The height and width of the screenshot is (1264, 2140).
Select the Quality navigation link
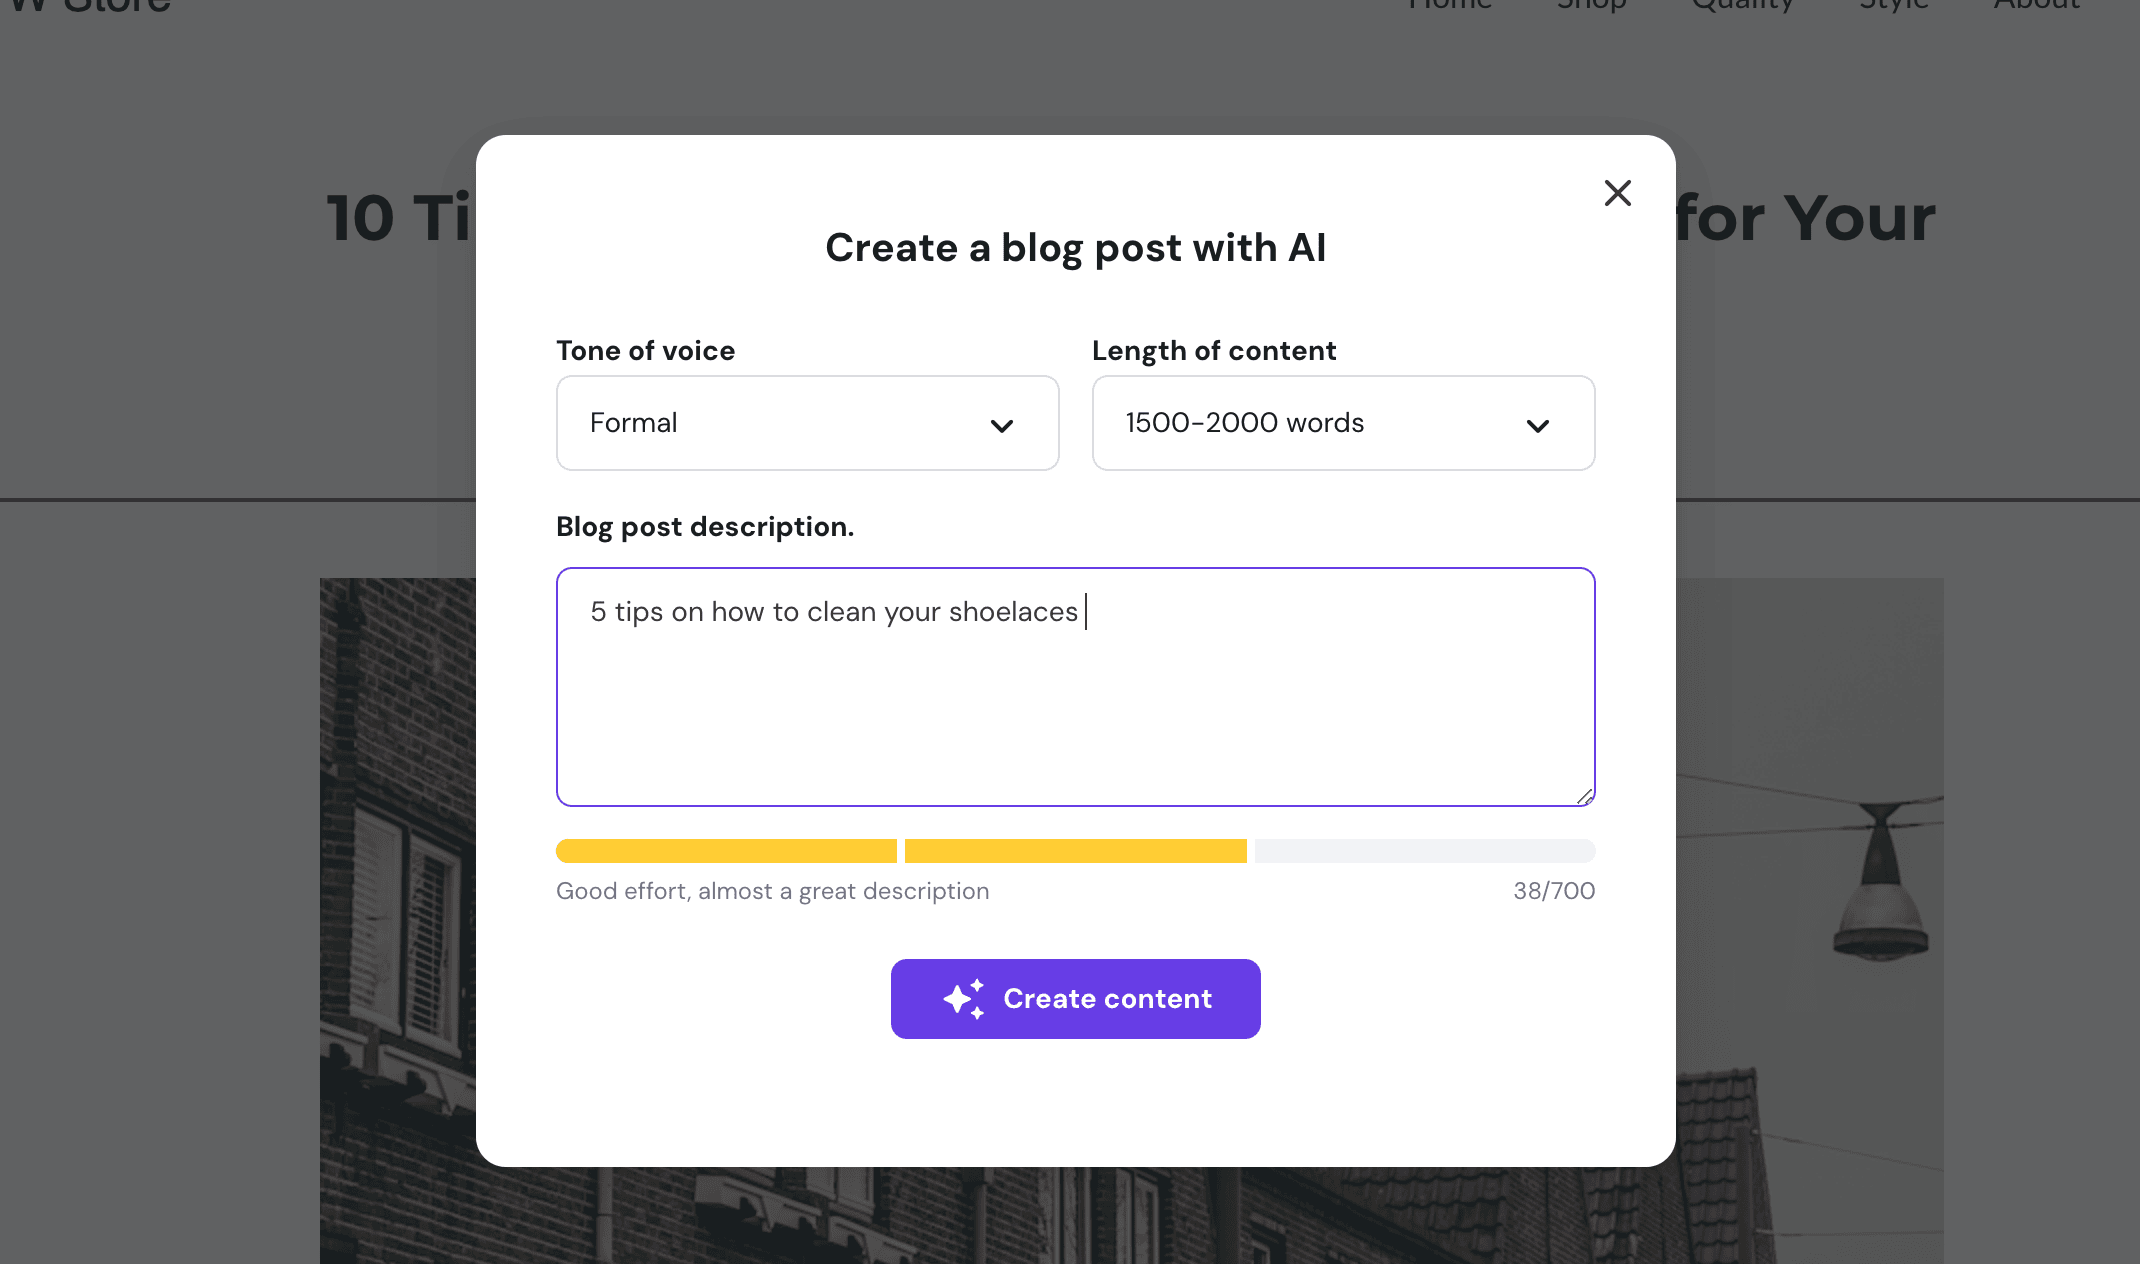tap(1743, 8)
